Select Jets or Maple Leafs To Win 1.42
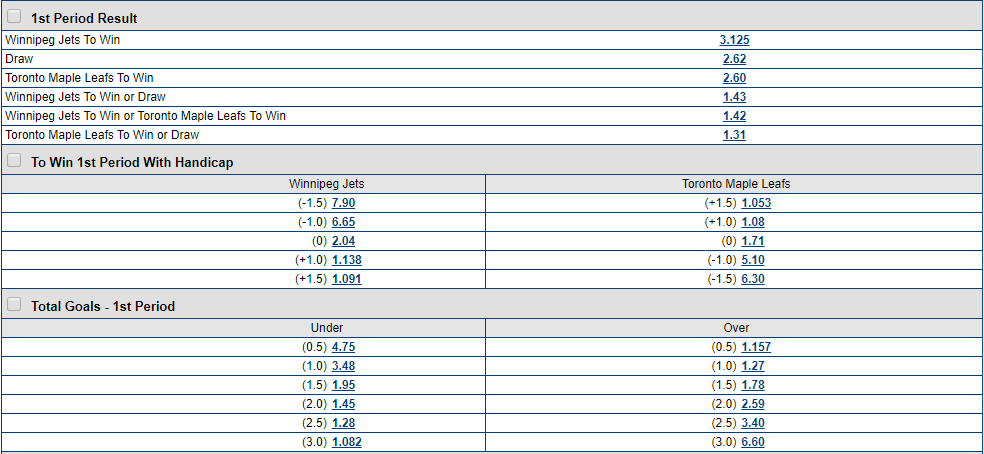 point(734,116)
